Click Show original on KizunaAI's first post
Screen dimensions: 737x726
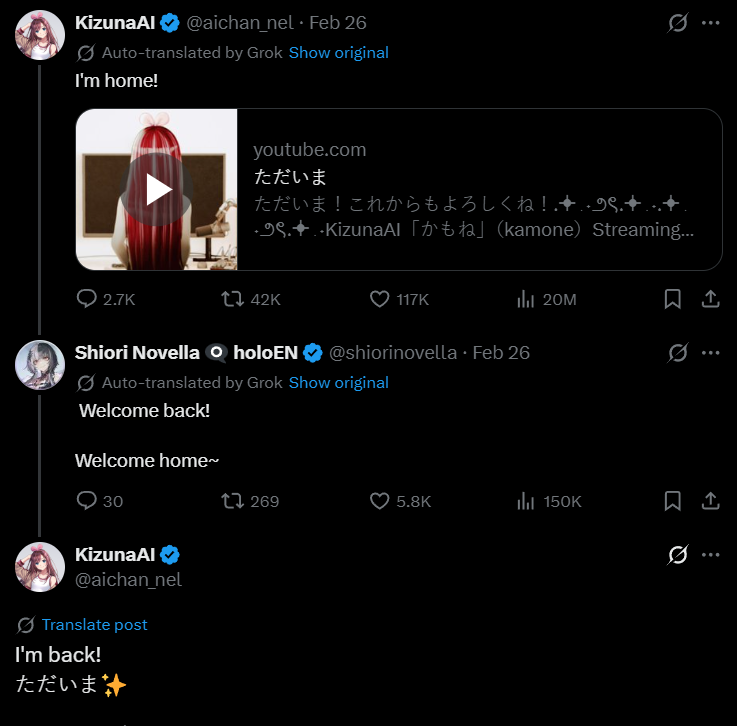point(338,53)
